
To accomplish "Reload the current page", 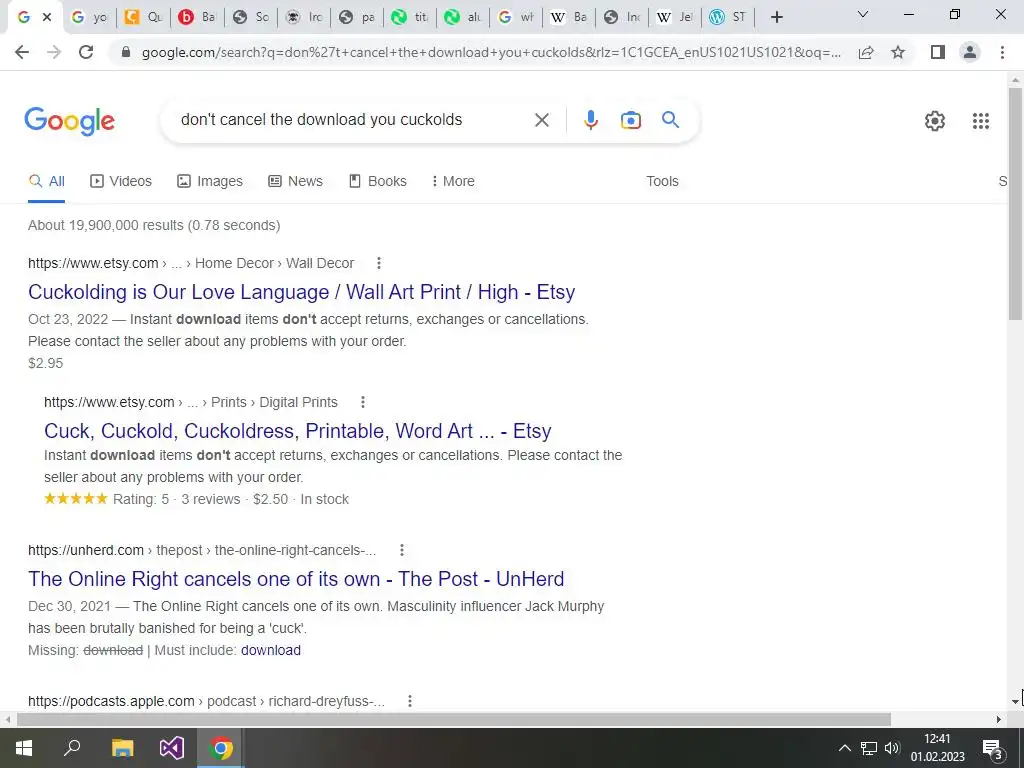I will click(86, 52).
